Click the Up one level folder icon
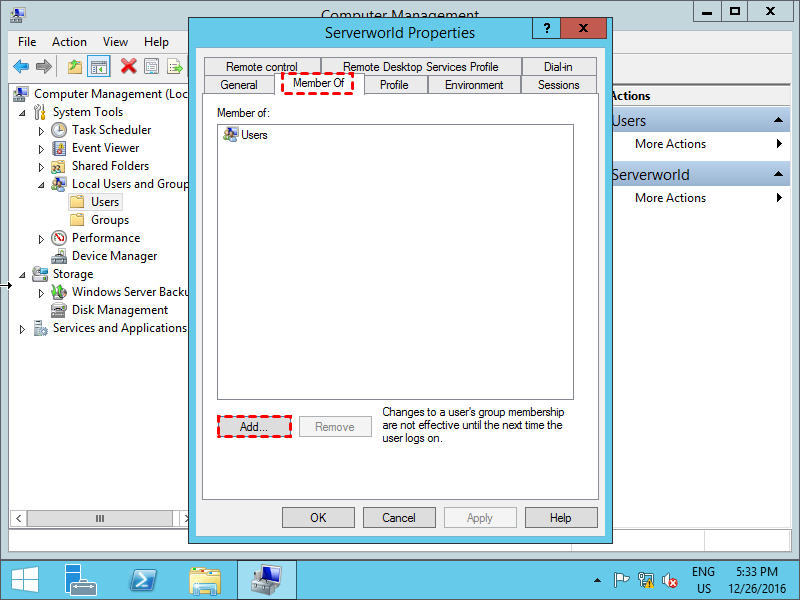This screenshot has width=800, height=600. [75, 66]
